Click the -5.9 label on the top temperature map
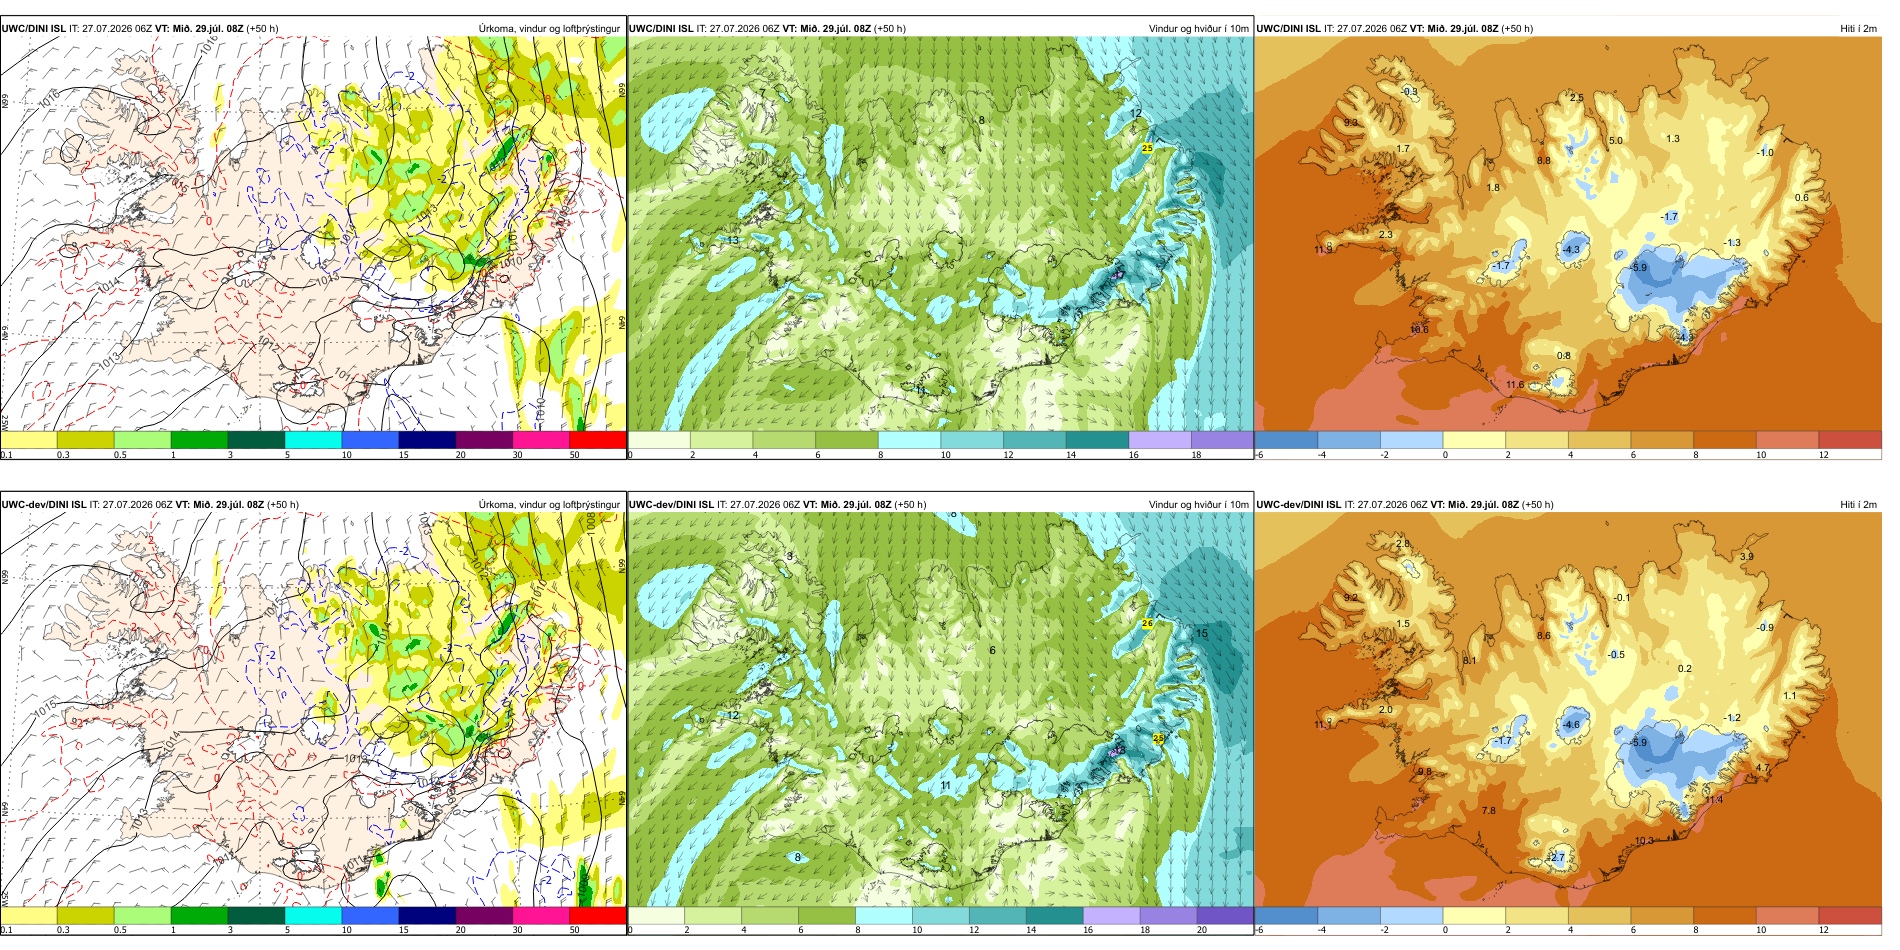1900x950 pixels. [x=1638, y=267]
